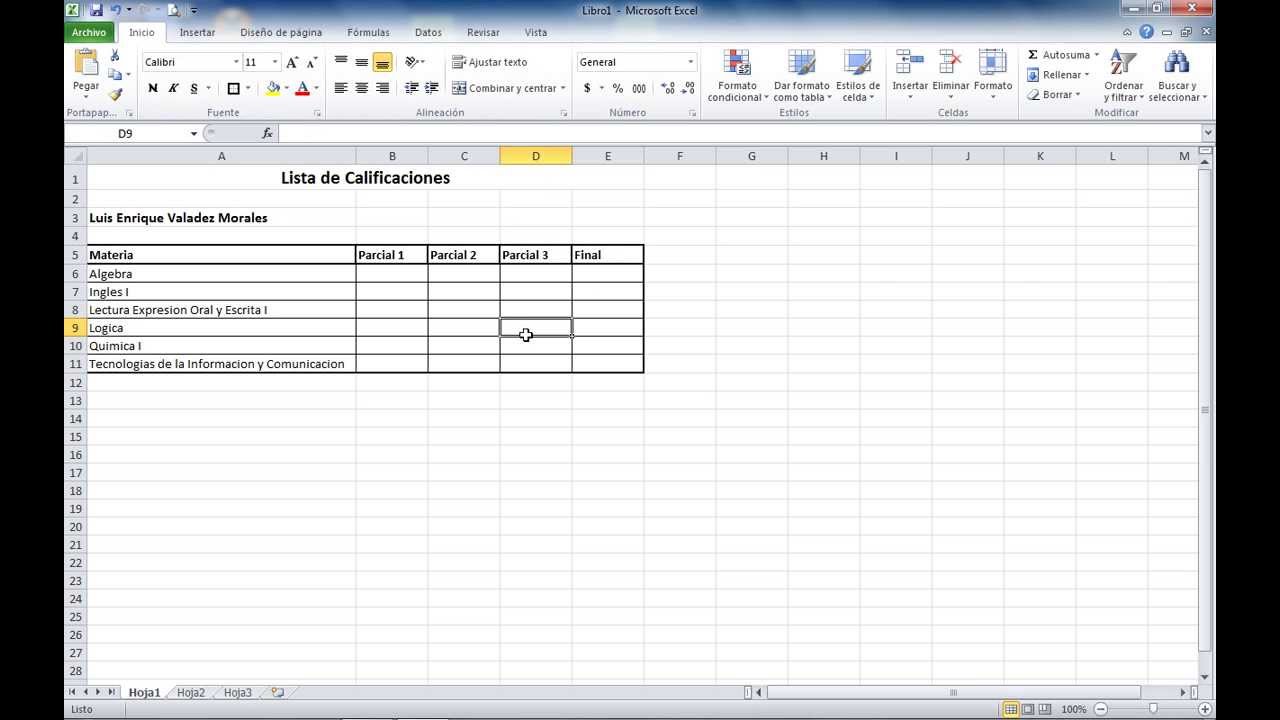
Task: Open the Calibri font name dropdown
Action: pos(236,62)
